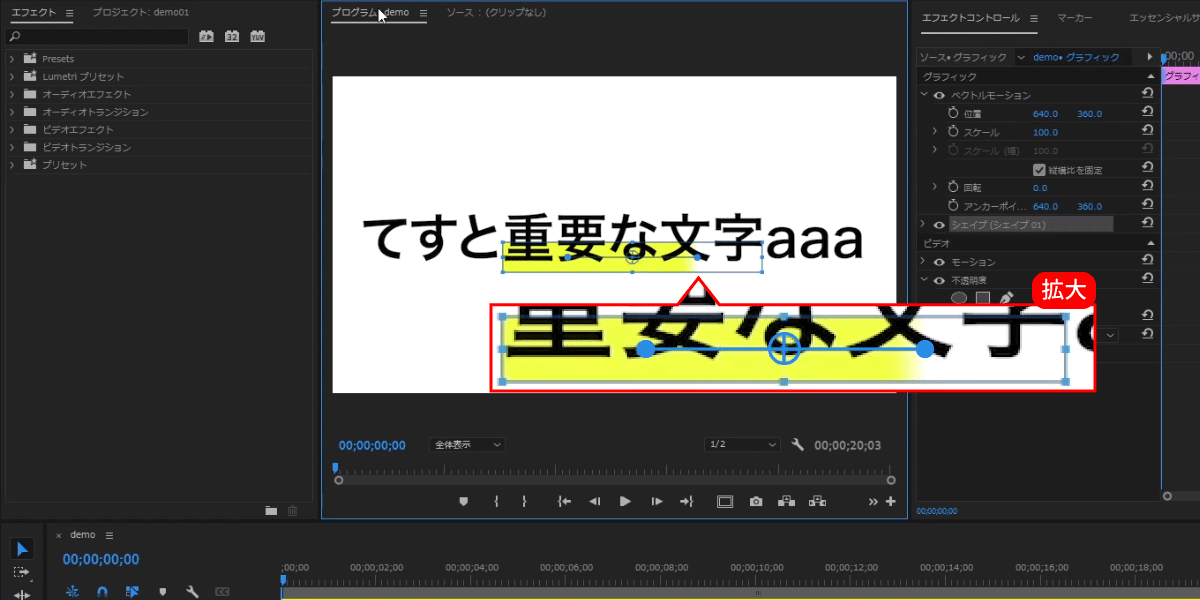Toggle animation stopwatch for 位置

(954, 113)
